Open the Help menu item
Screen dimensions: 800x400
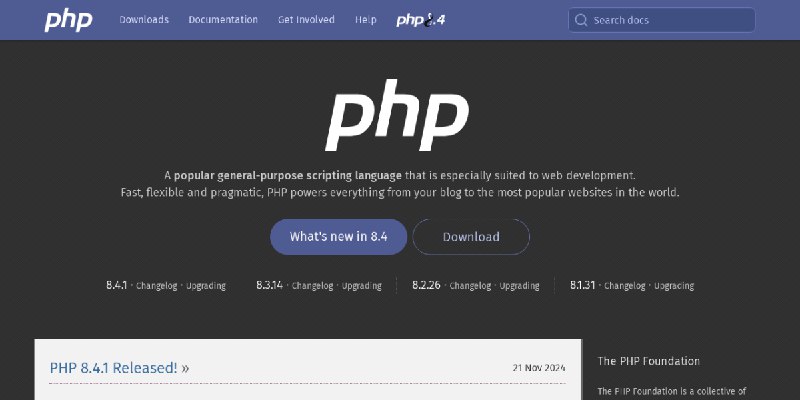point(366,19)
